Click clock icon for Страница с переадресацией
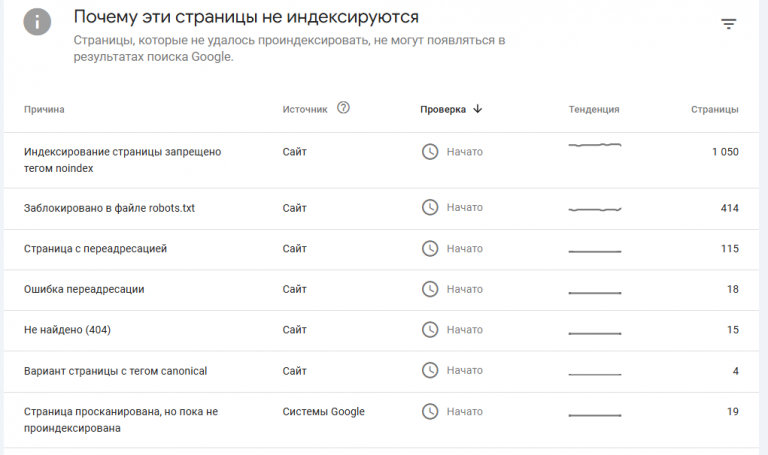768x455 pixels. click(430, 248)
